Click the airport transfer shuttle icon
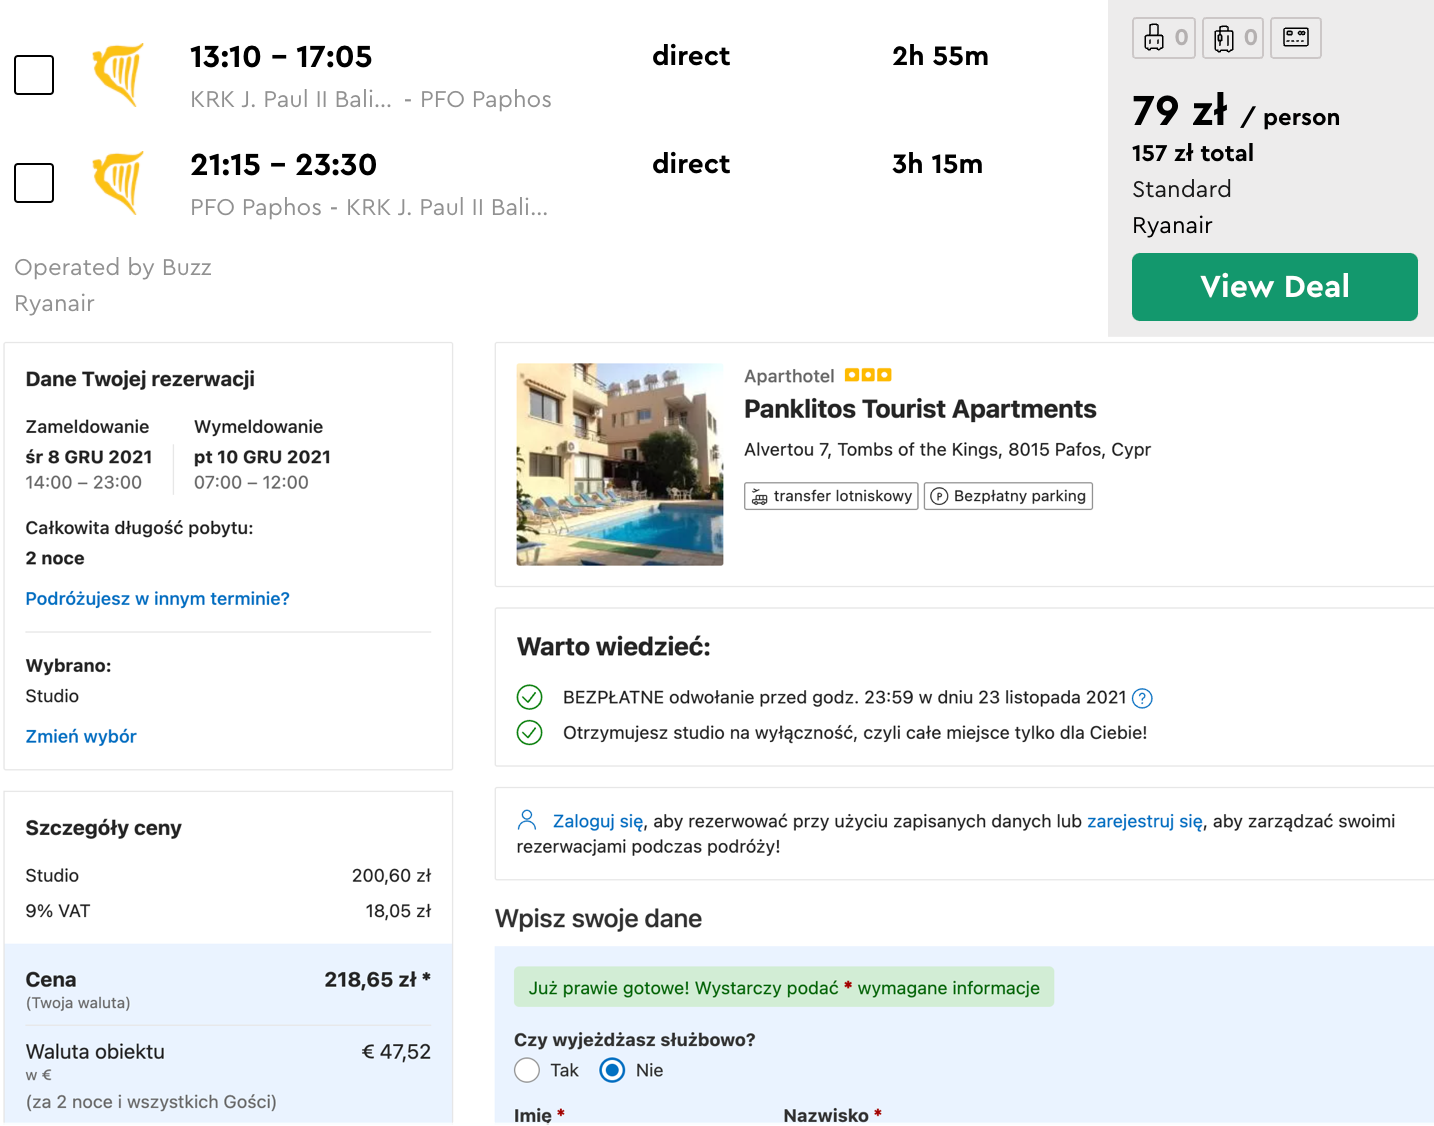The image size is (1434, 1126). click(760, 497)
